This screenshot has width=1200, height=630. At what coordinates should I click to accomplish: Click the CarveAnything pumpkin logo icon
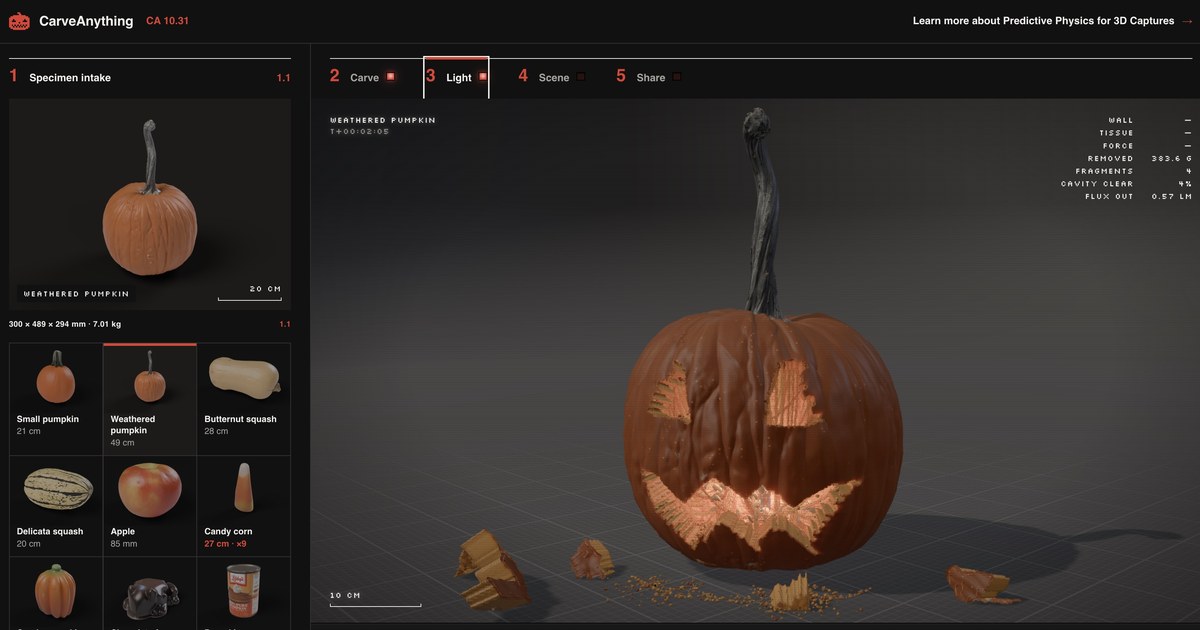point(20,21)
